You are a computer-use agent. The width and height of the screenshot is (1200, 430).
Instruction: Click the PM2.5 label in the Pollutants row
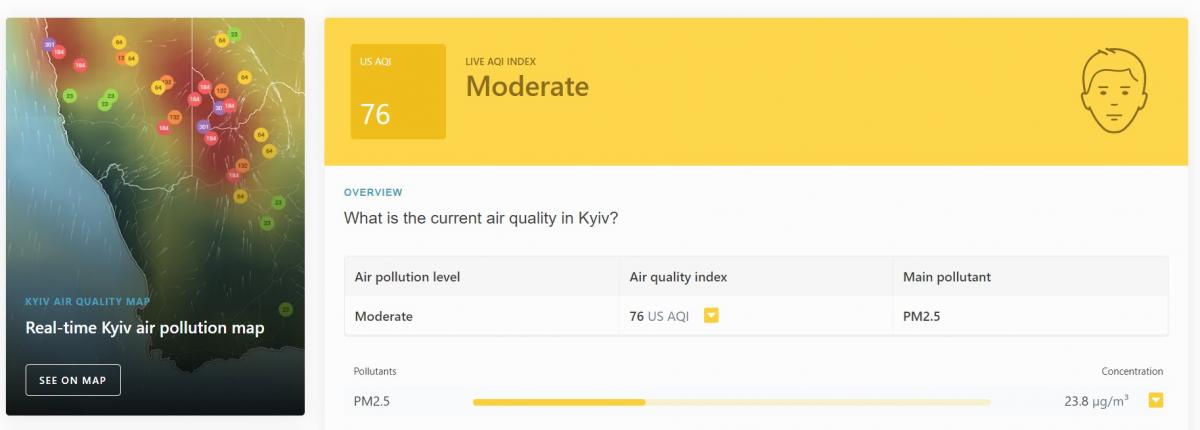[x=373, y=401]
